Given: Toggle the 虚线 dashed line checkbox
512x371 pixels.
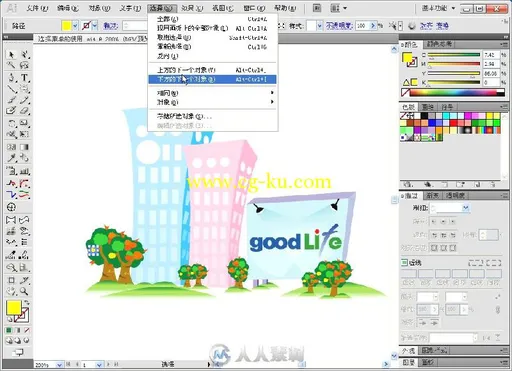Looking at the screenshot, I should (404, 263).
